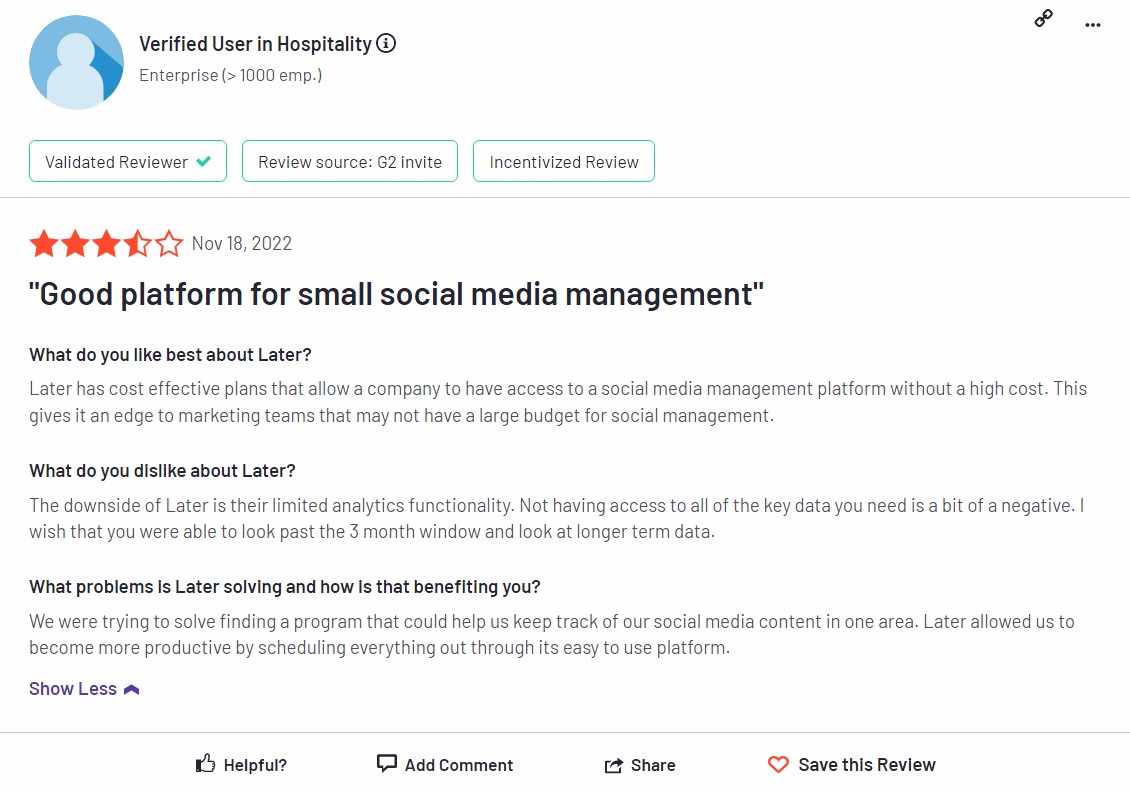Click the heart icon to save review
This screenshot has width=1130, height=792.
coord(778,764)
